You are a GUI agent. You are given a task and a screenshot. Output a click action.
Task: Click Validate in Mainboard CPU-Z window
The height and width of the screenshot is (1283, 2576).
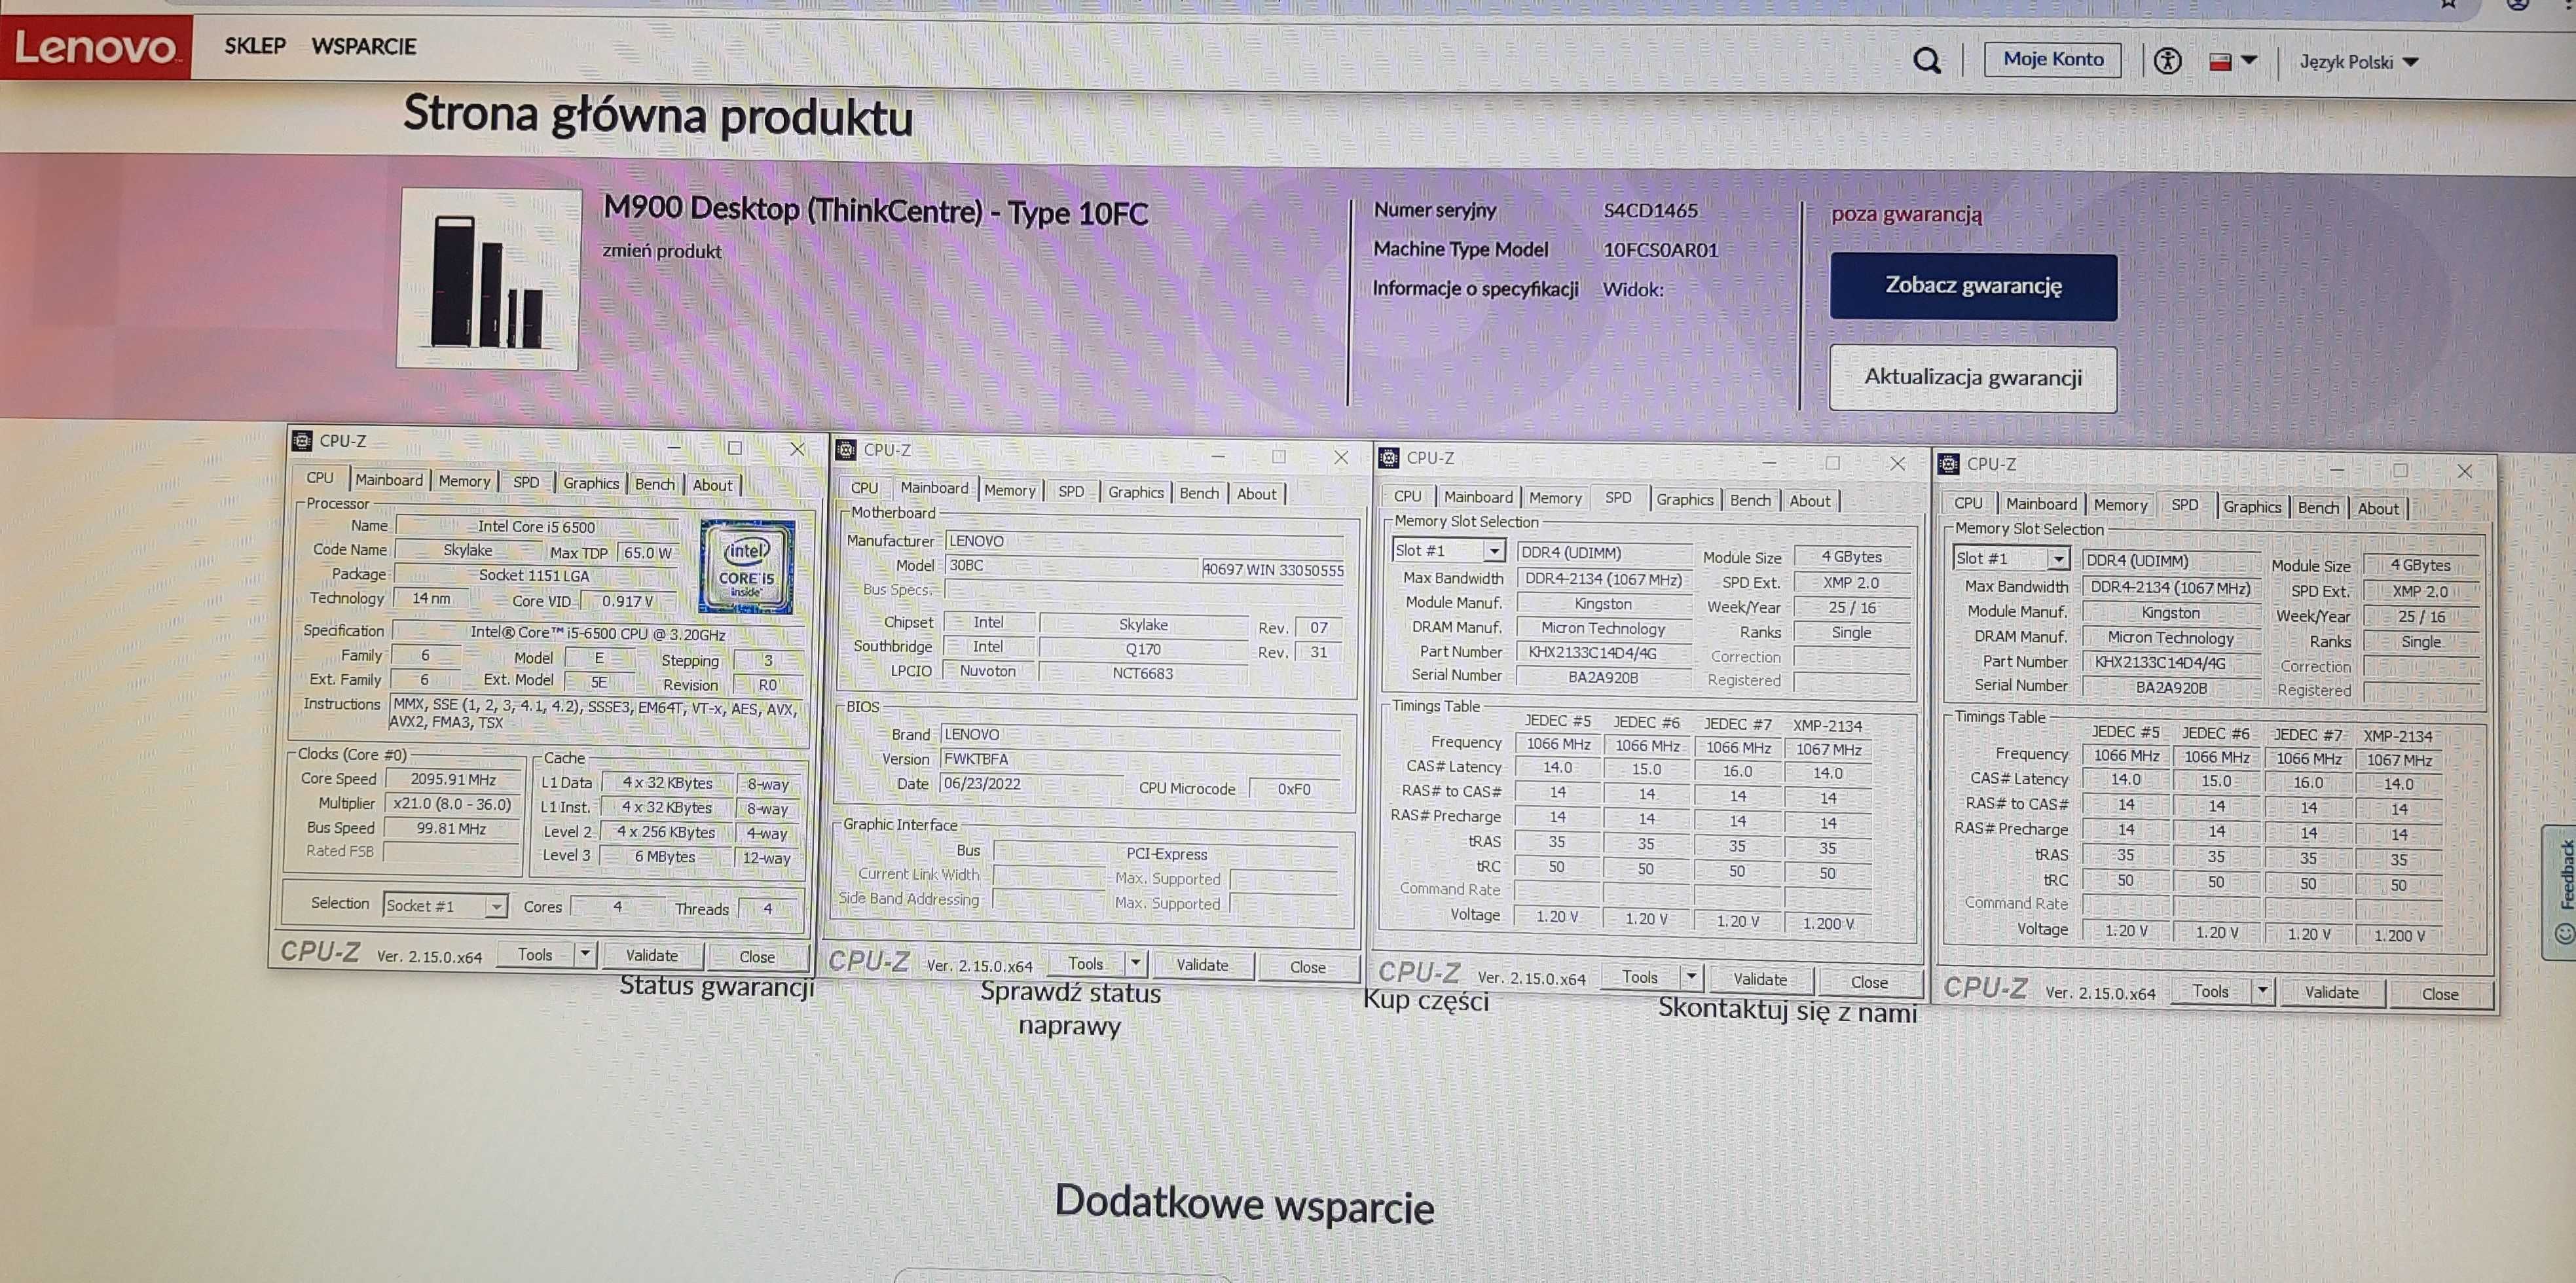coord(1202,965)
